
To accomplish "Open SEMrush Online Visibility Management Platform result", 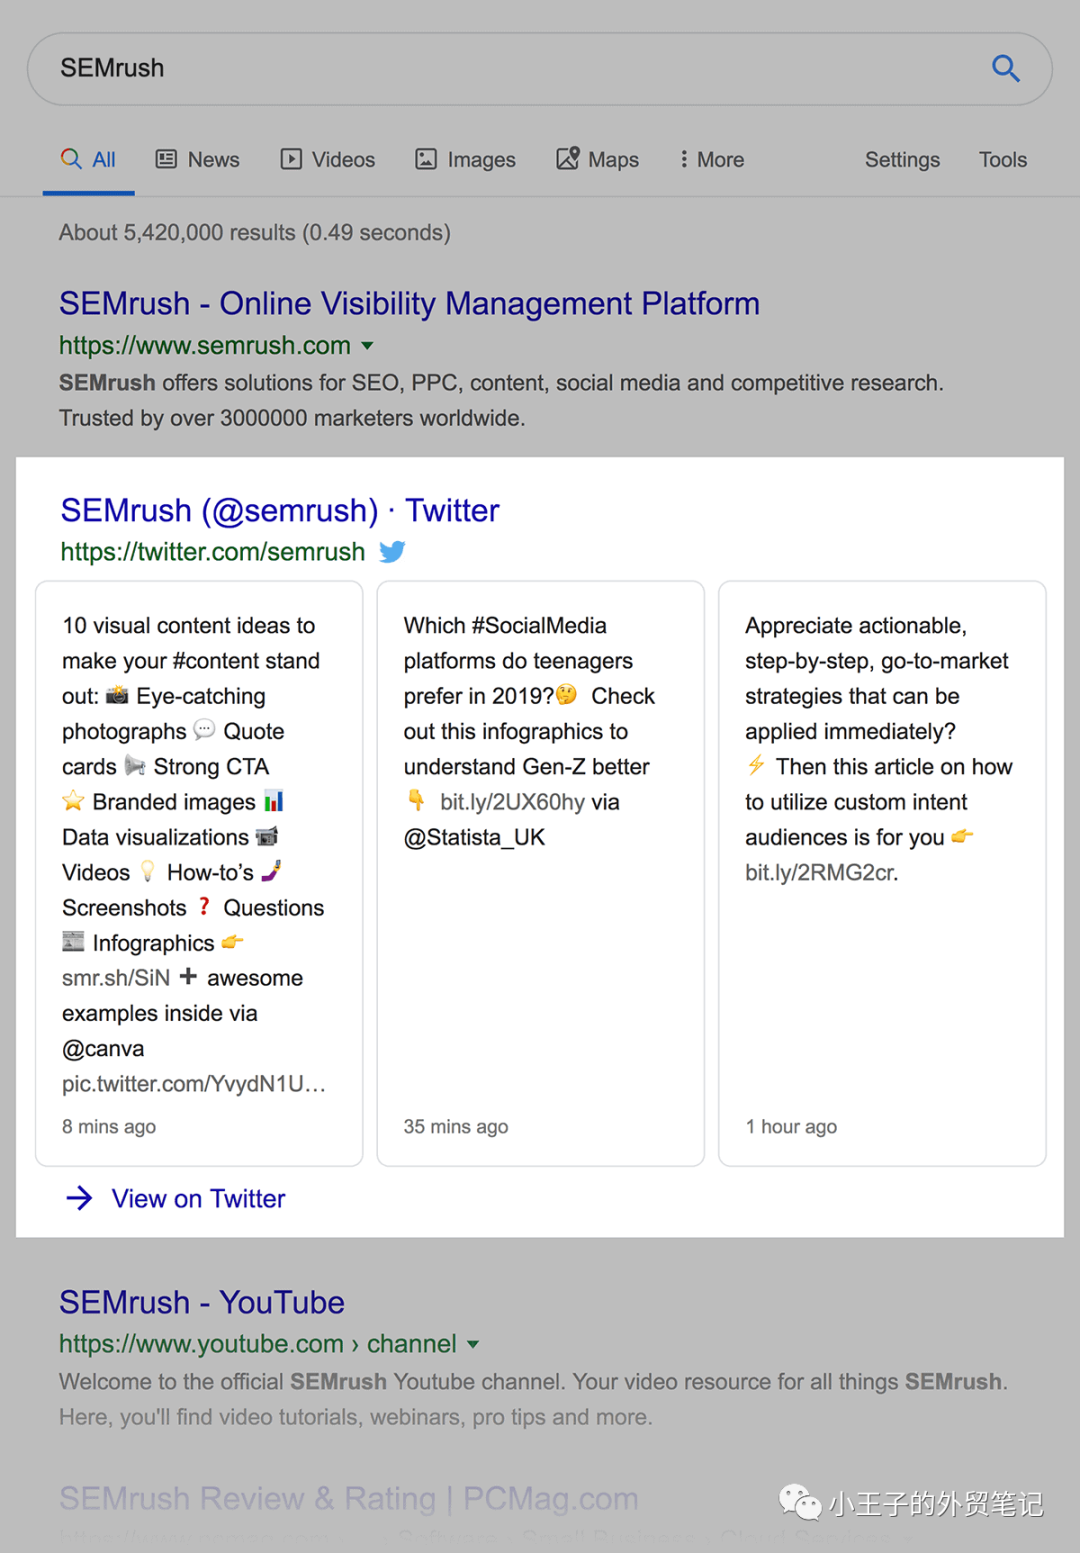I will pos(409,303).
